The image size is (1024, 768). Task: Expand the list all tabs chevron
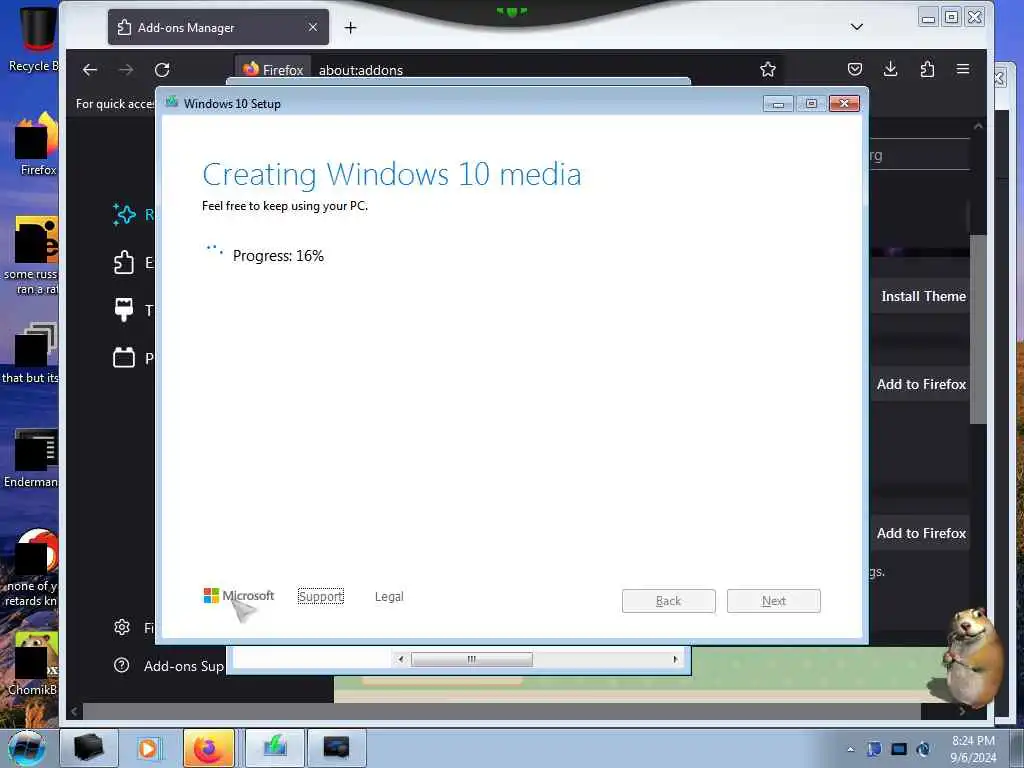(x=857, y=27)
